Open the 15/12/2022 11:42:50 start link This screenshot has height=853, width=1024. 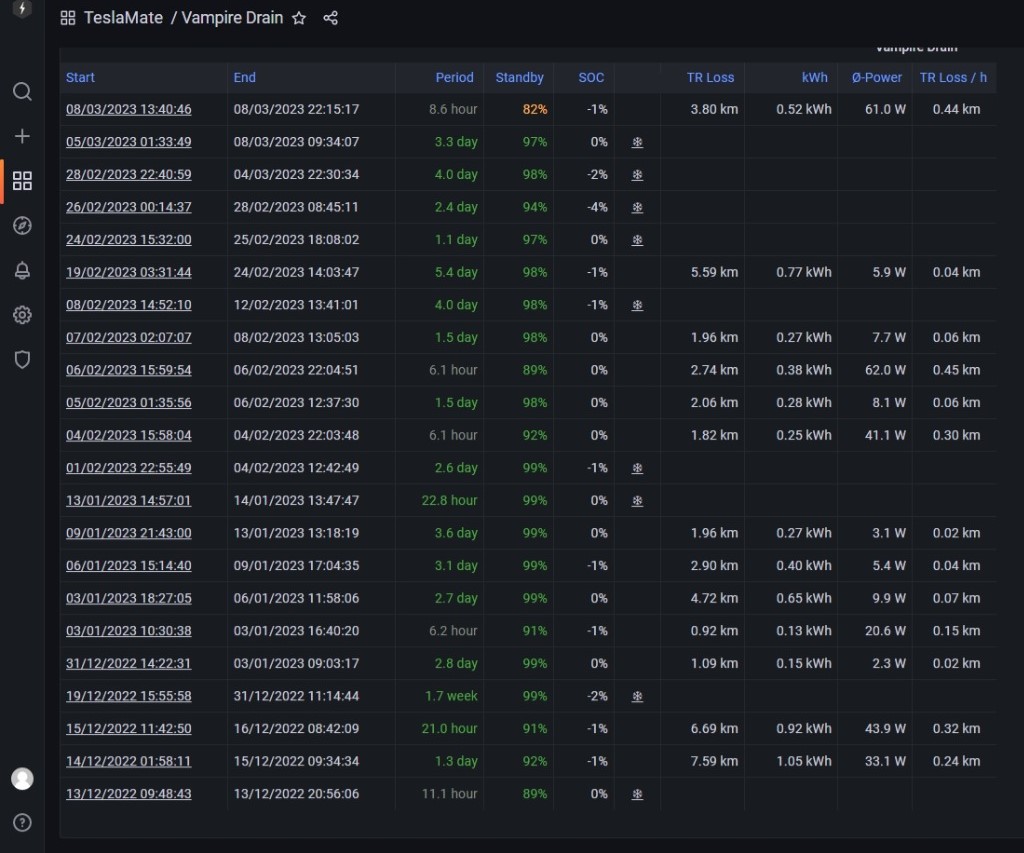click(x=129, y=729)
